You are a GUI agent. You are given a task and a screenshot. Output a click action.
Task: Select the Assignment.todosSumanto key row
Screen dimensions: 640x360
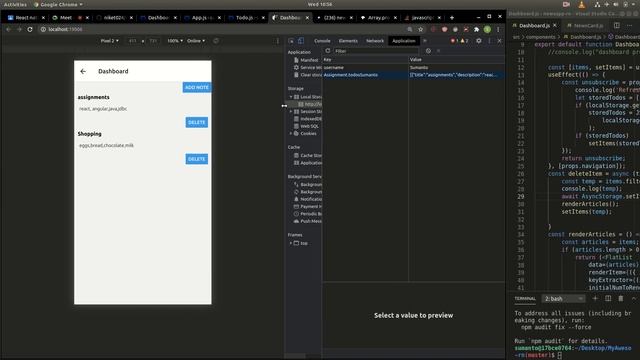[413, 75]
